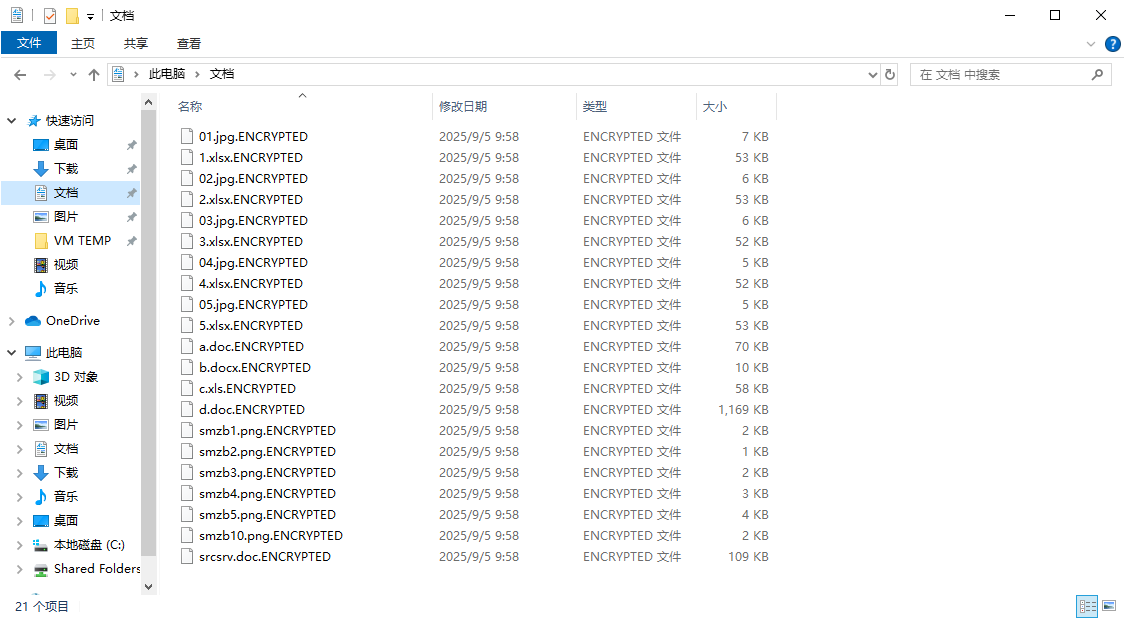
Task: Click 此电脑 in the address breadcrumb
Action: [x=167, y=74]
